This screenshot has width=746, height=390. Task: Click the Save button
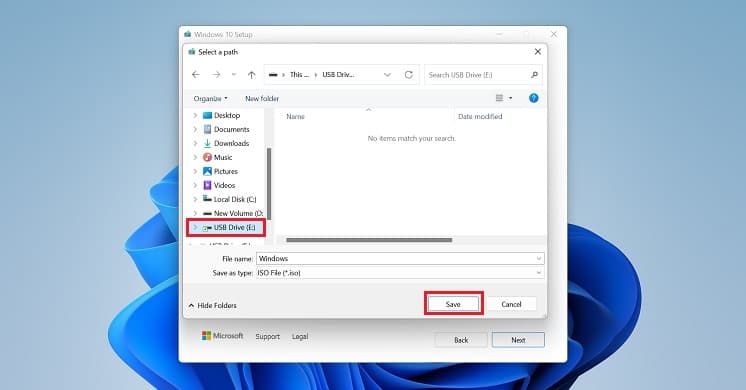coord(453,304)
